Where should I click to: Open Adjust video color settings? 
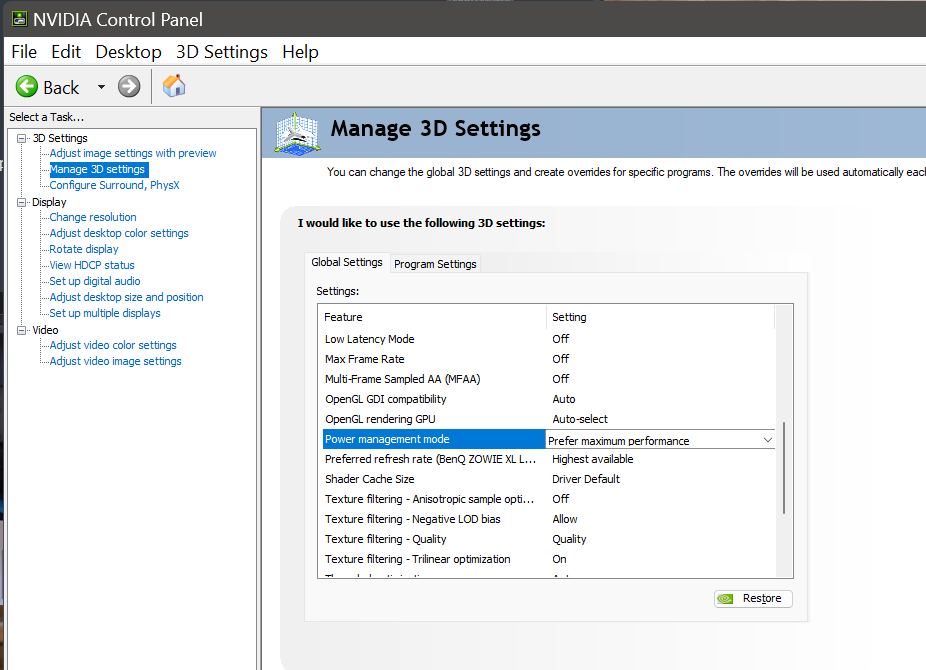point(113,345)
